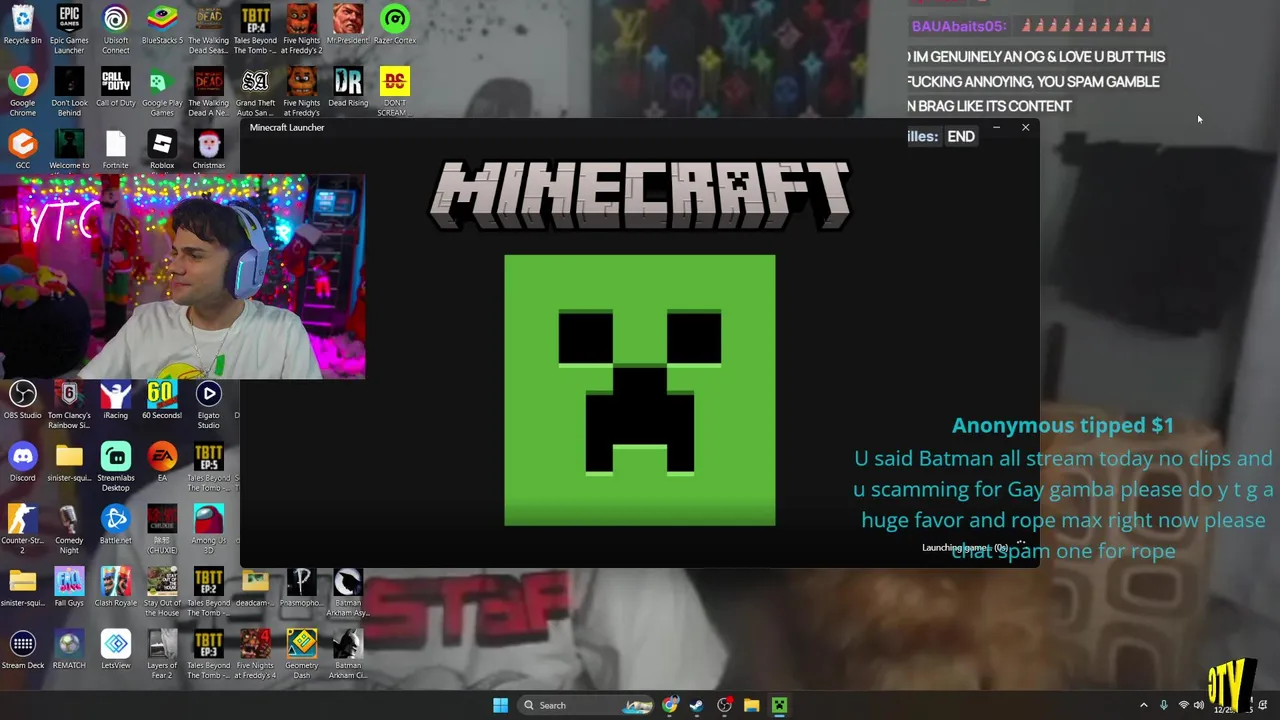Select the OBS Studio desktop icon
This screenshot has height=720, width=1280.
(22, 400)
